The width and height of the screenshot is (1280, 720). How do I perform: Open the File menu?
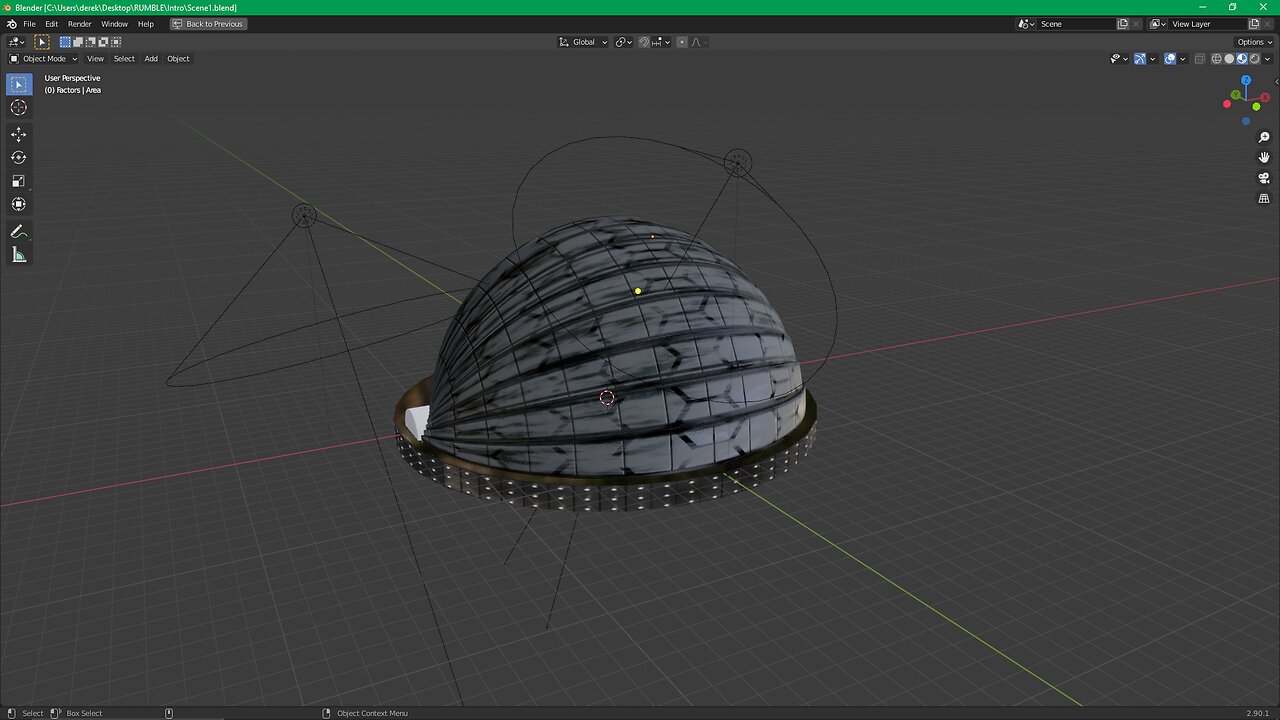(x=29, y=24)
